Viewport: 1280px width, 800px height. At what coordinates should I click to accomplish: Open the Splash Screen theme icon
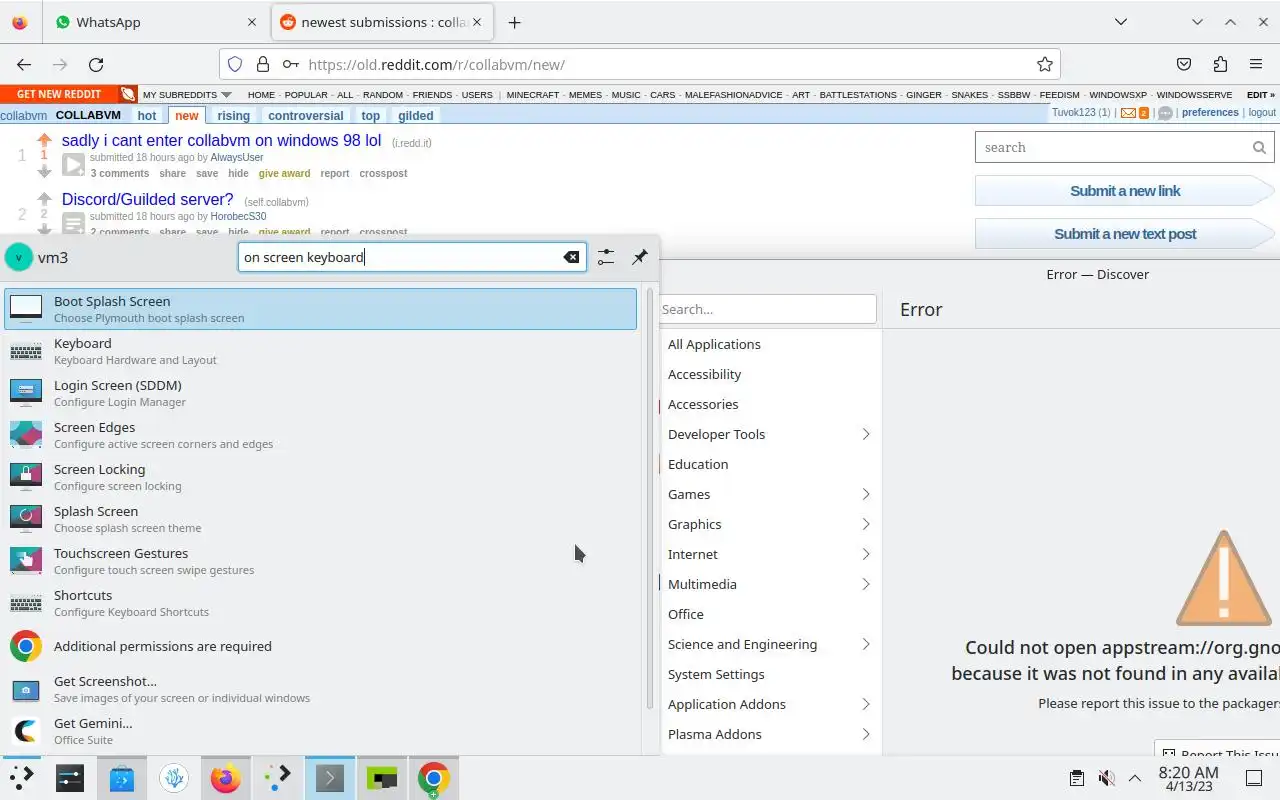(x=26, y=519)
